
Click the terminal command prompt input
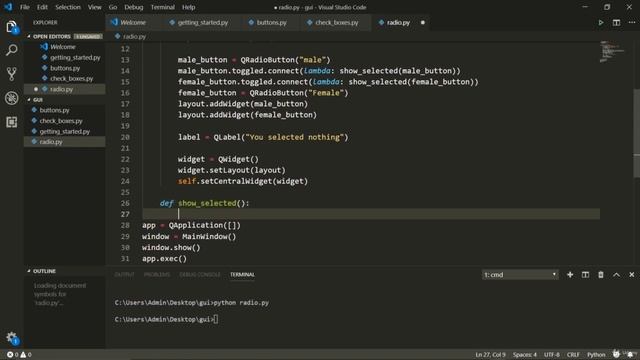coord(216,319)
